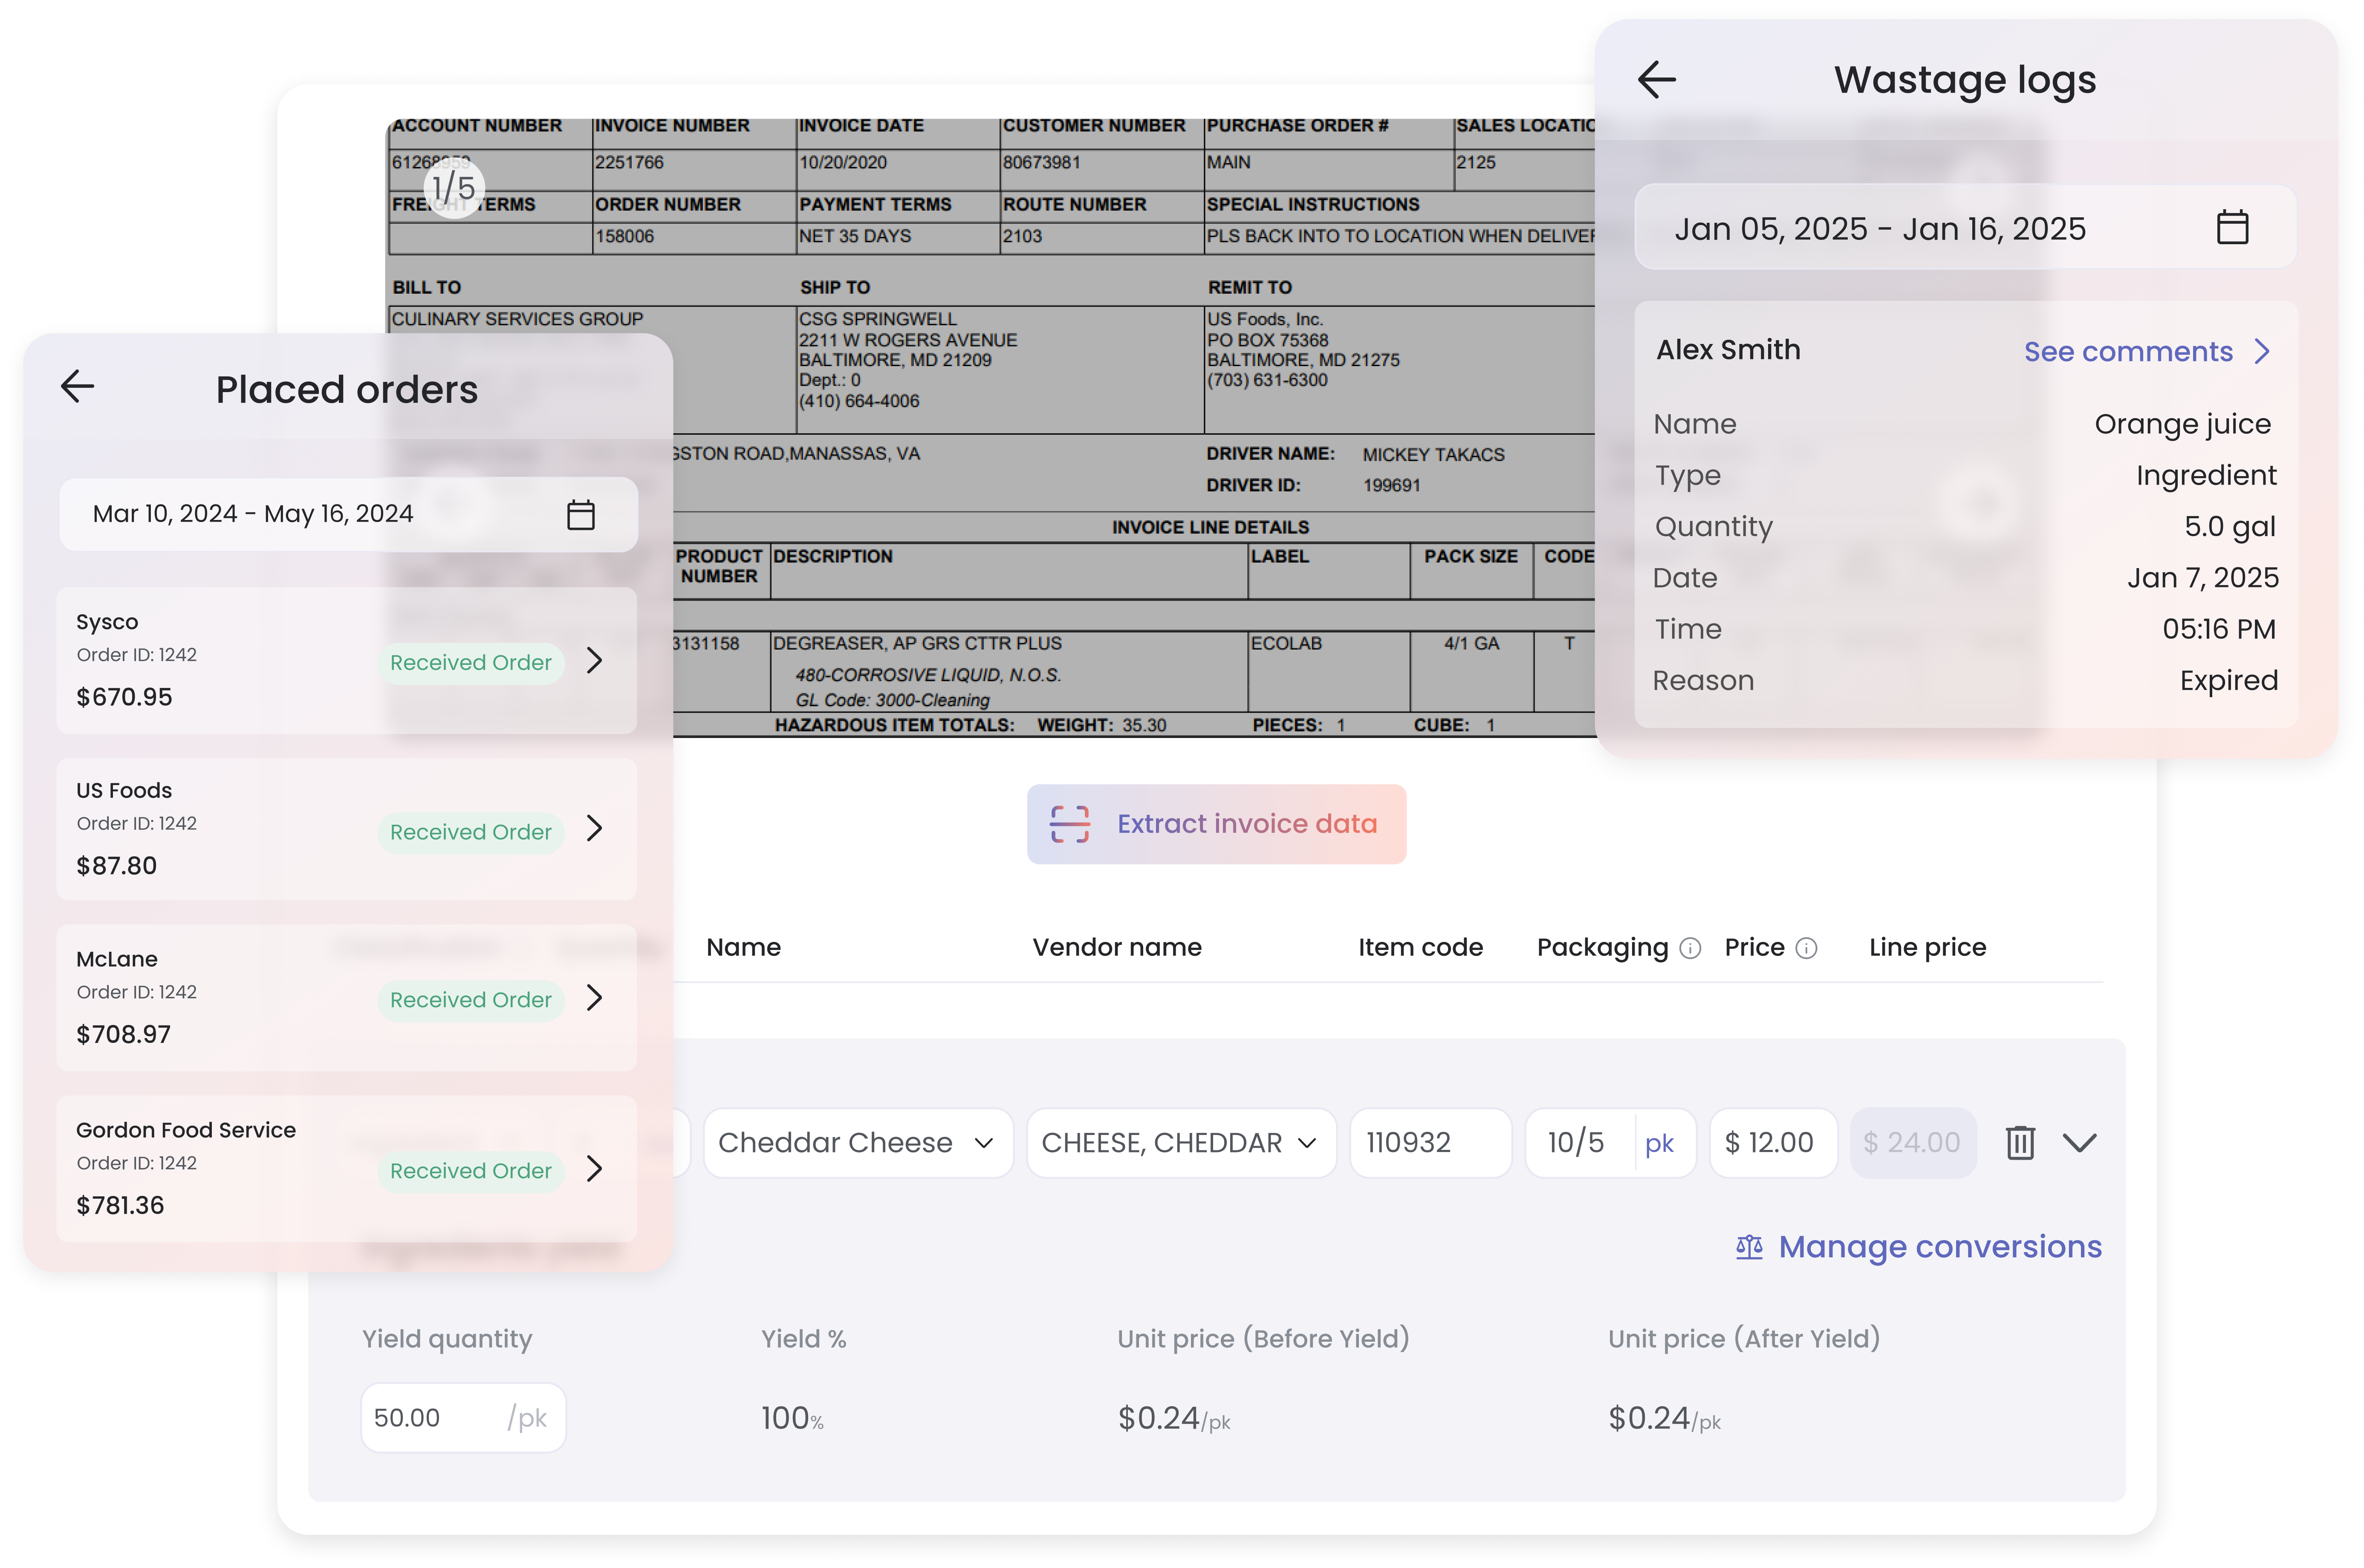Click the scan icon on Extract invoice data
This screenshot has width=2364, height=1568.
(1069, 824)
